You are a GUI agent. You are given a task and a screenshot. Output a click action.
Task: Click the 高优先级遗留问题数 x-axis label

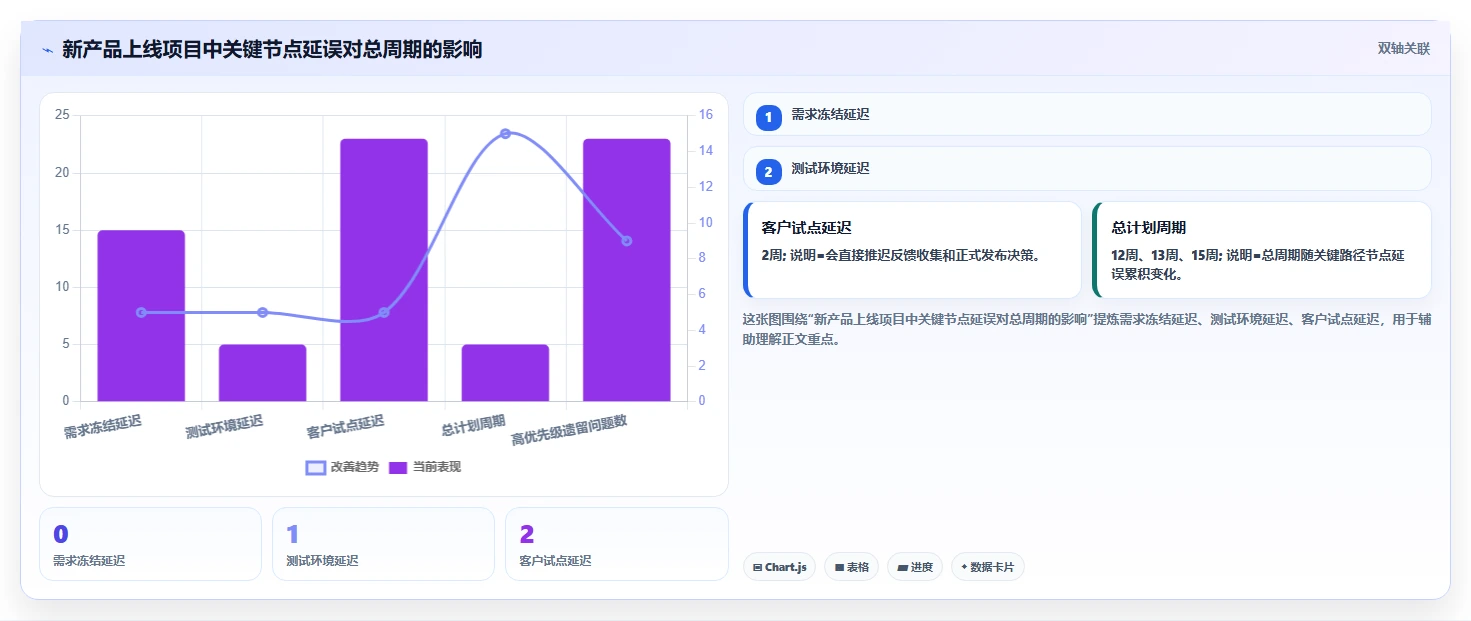pyautogui.click(x=570, y=430)
